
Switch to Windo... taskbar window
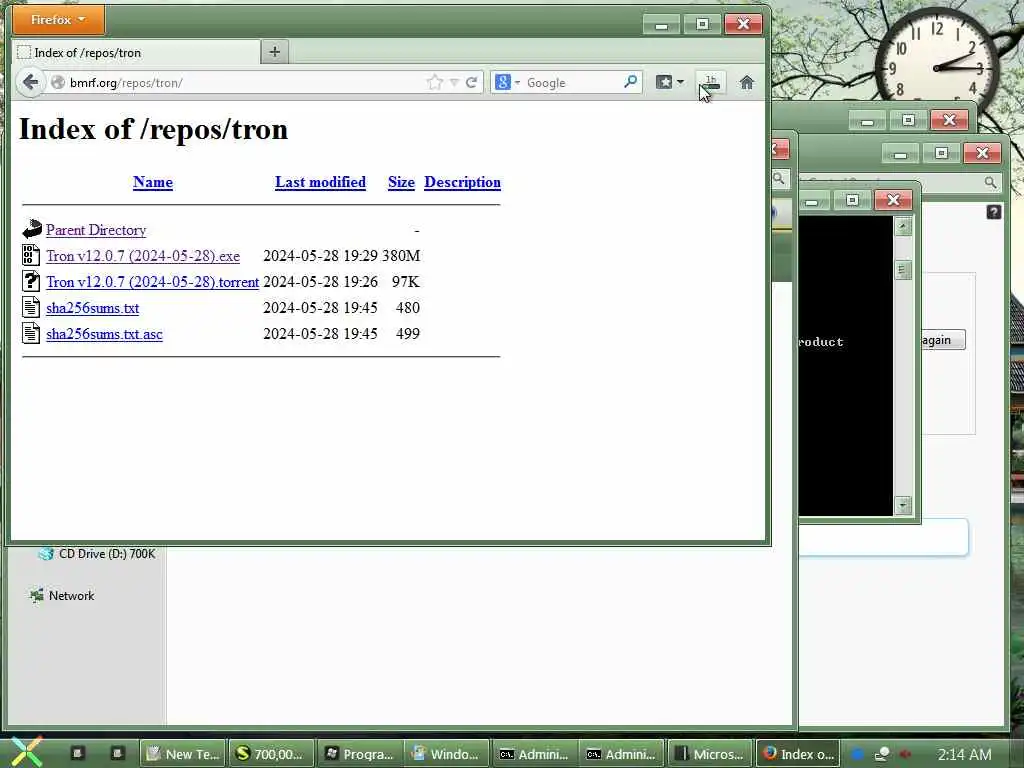click(x=447, y=754)
